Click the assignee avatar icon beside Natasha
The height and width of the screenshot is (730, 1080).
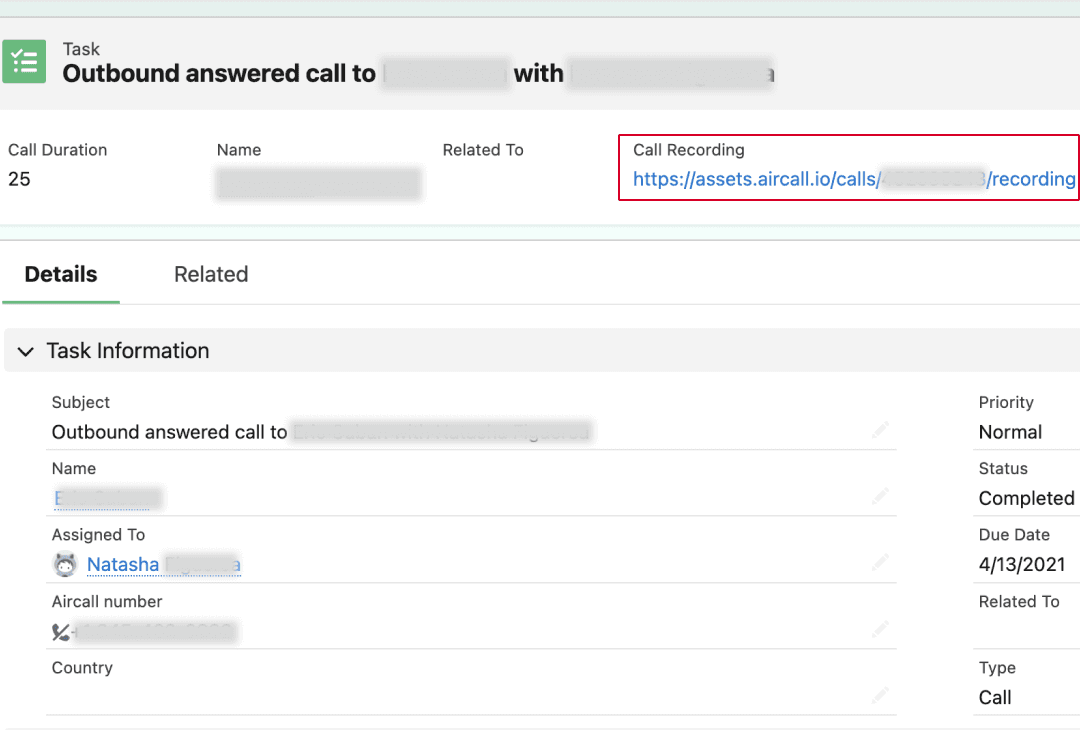(65, 565)
